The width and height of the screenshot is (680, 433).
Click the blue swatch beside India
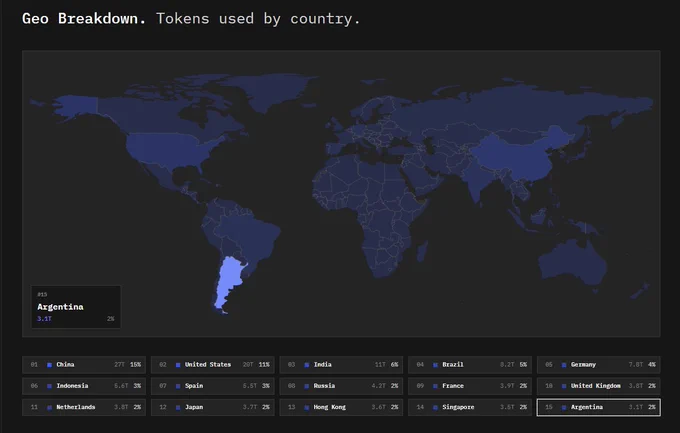coord(307,365)
